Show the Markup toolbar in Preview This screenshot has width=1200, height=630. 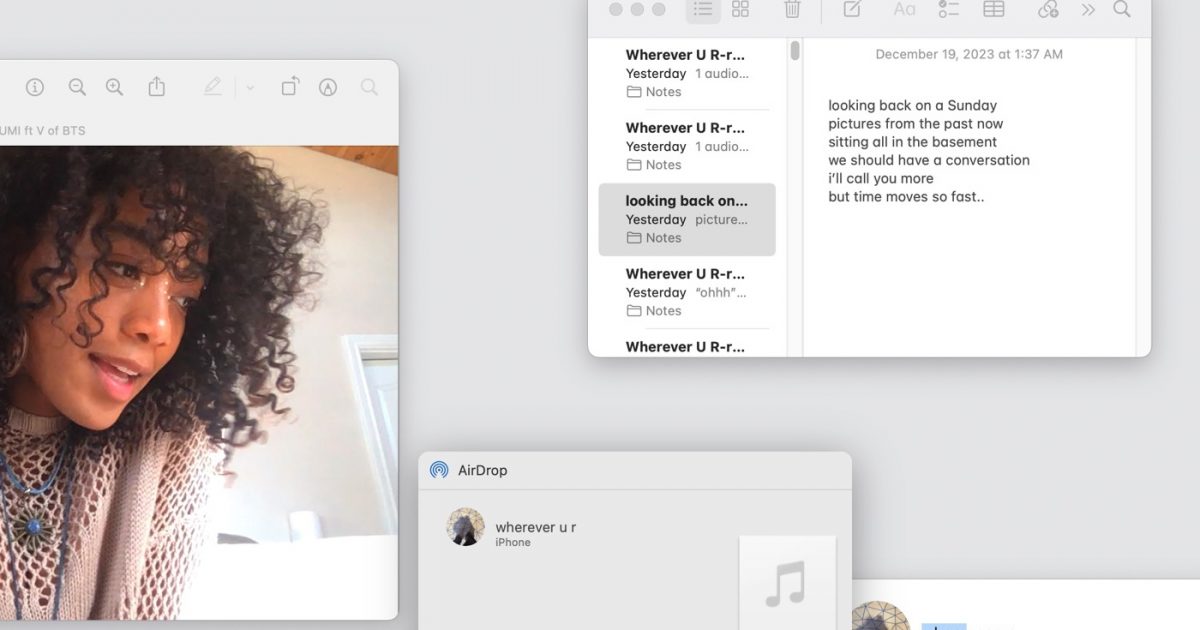point(328,87)
